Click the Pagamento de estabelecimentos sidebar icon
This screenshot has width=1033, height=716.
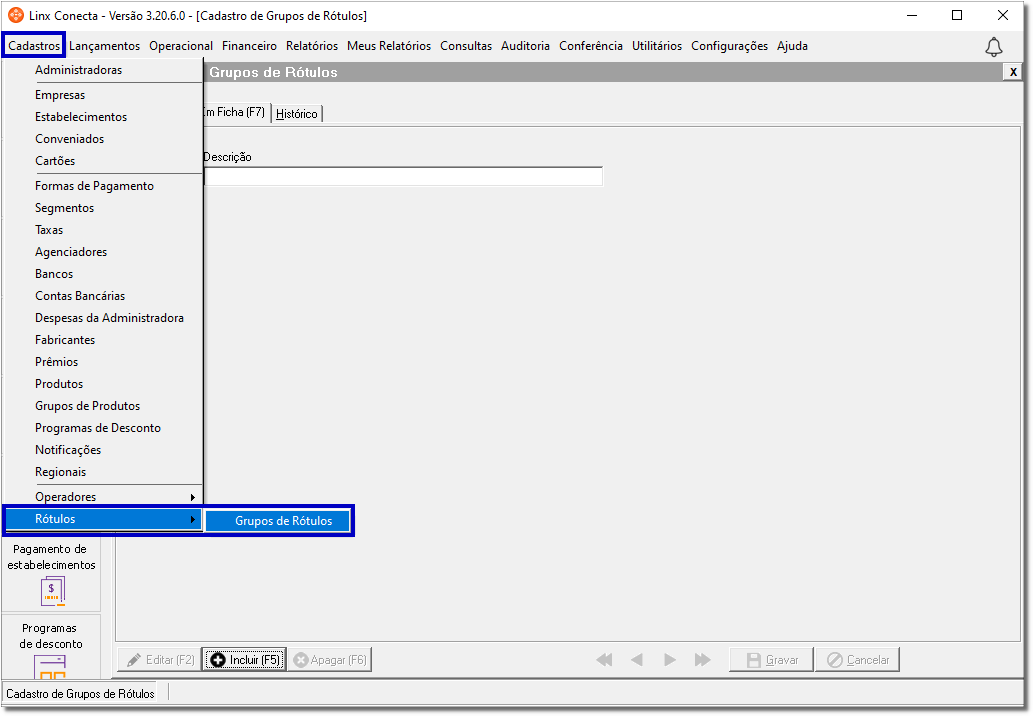pyautogui.click(x=53, y=591)
